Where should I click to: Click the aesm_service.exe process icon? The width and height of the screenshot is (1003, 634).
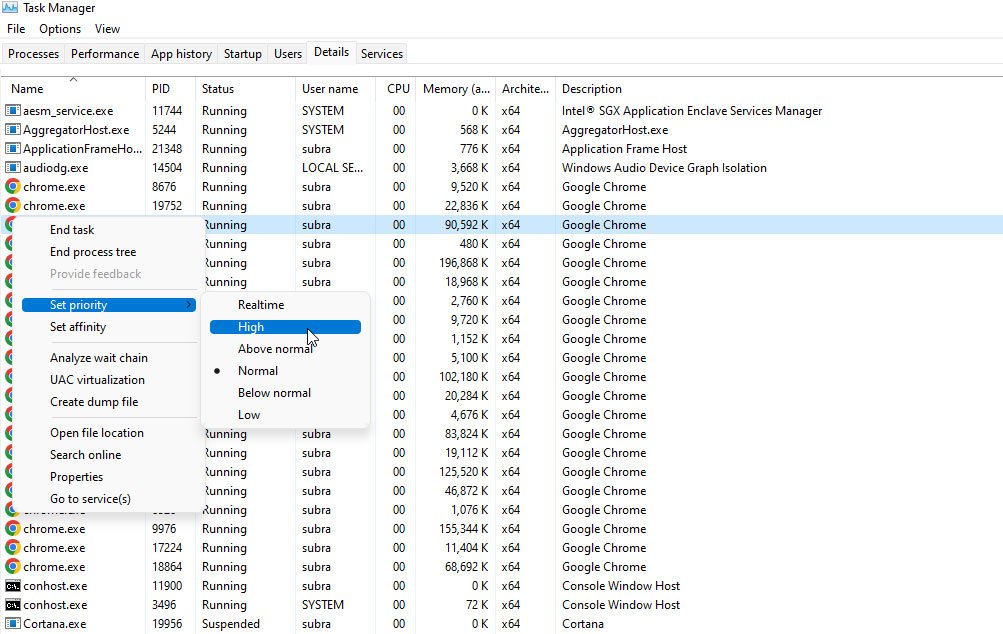[x=13, y=111]
